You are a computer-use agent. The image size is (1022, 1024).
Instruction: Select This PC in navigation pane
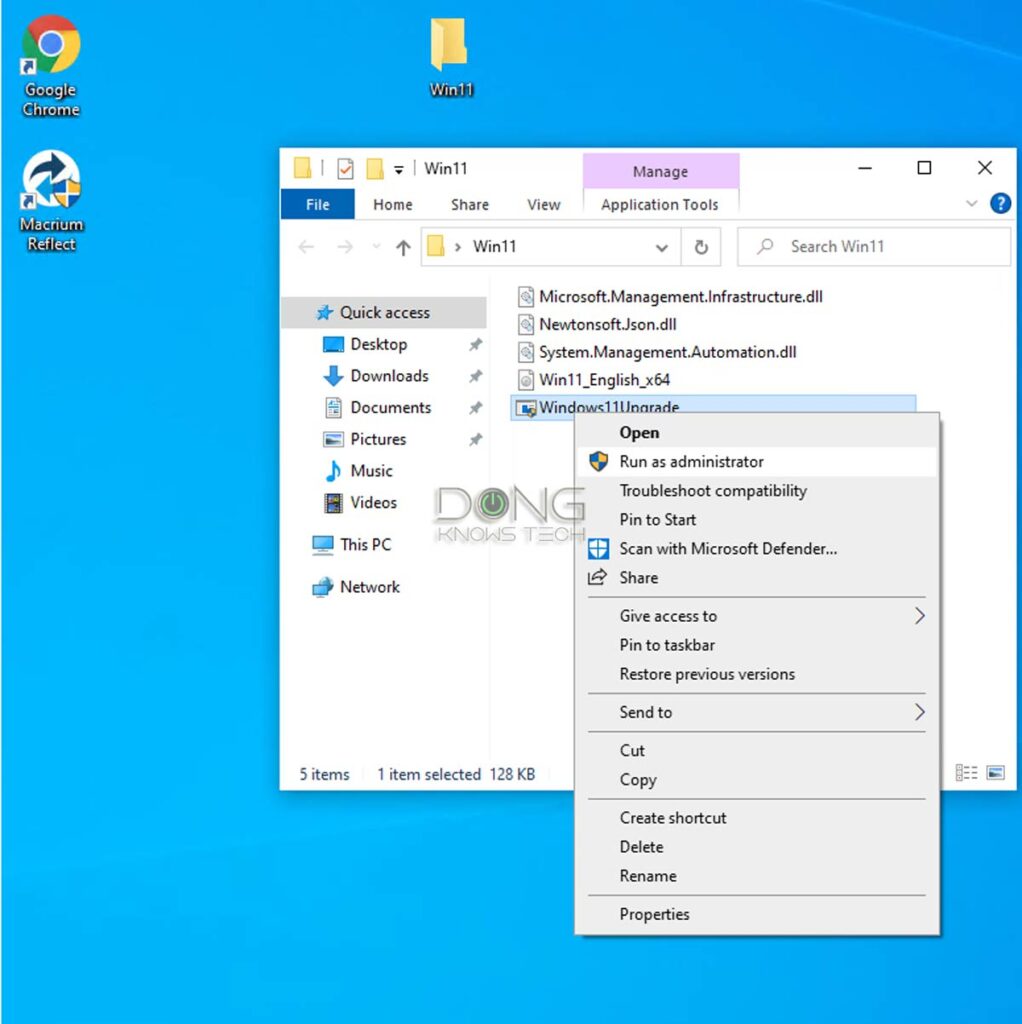pyautogui.click(x=365, y=545)
